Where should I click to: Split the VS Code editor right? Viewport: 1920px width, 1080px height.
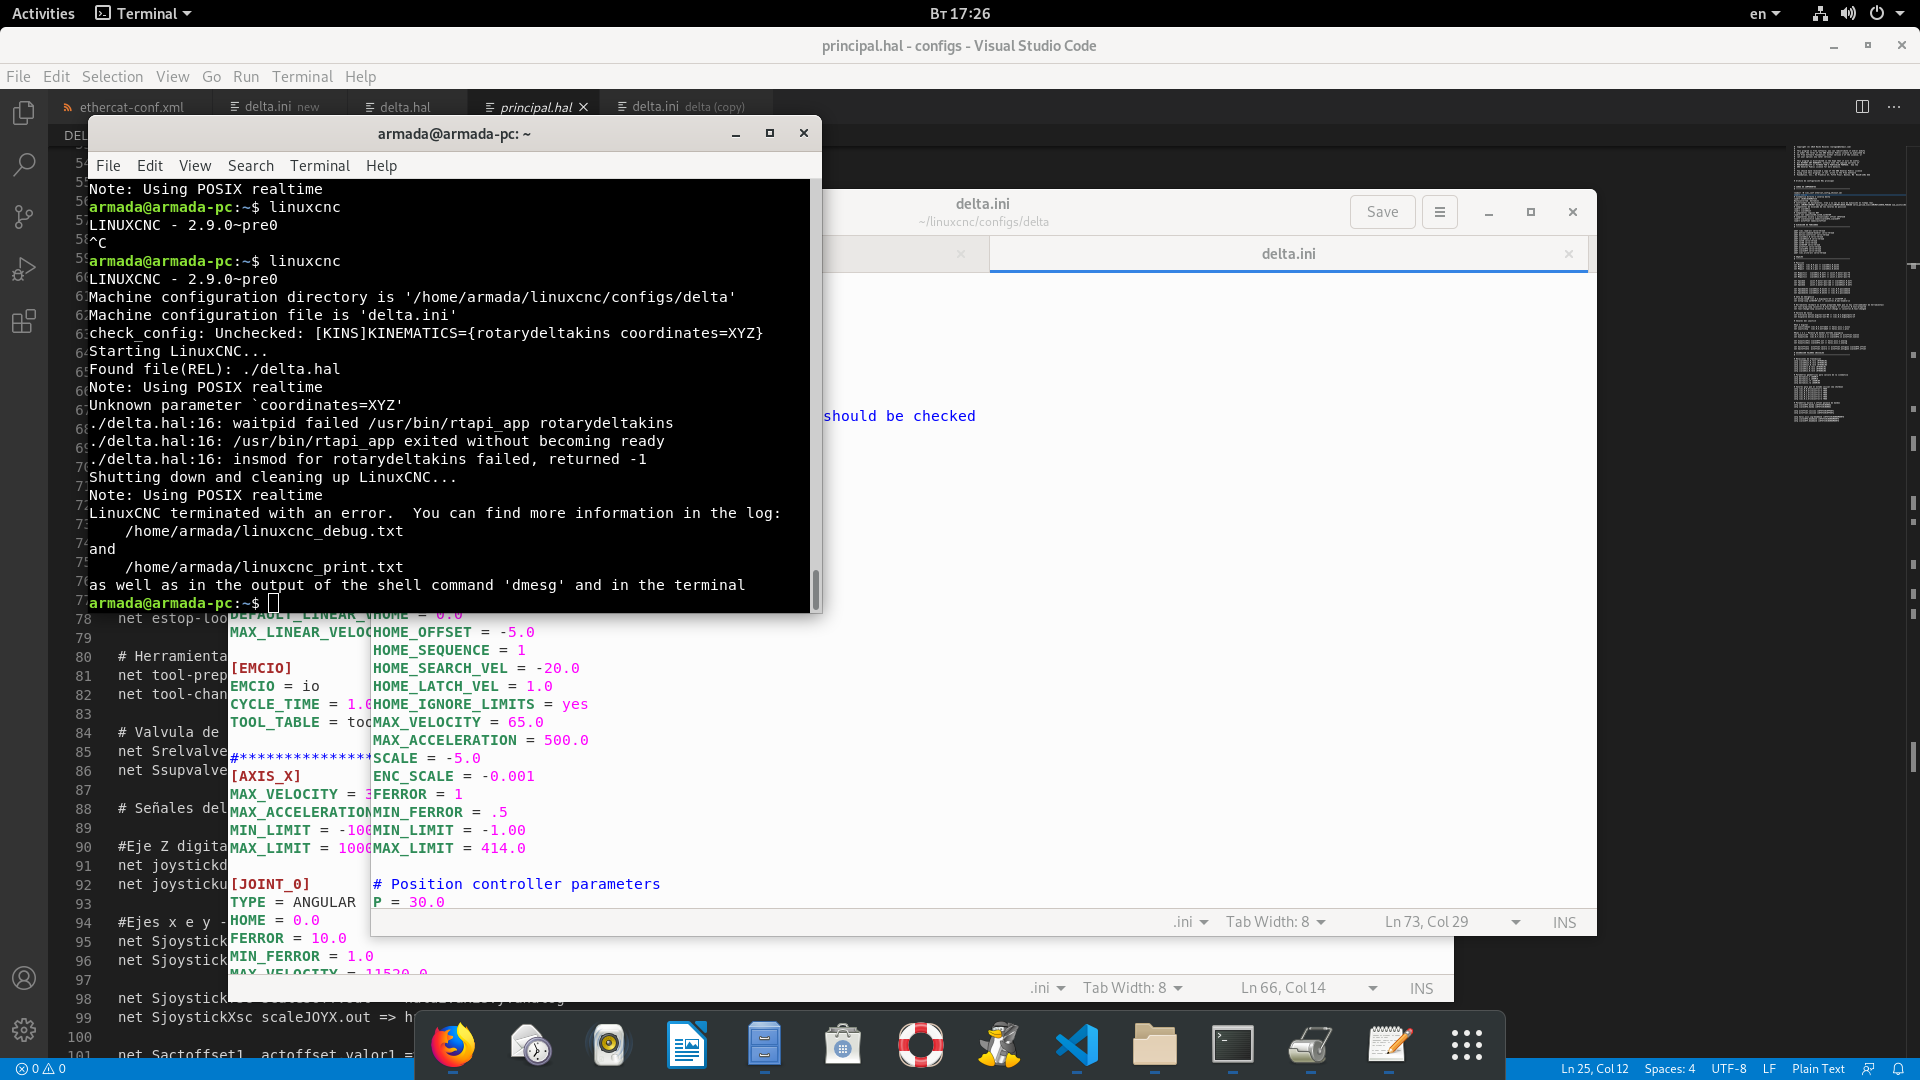(1862, 106)
